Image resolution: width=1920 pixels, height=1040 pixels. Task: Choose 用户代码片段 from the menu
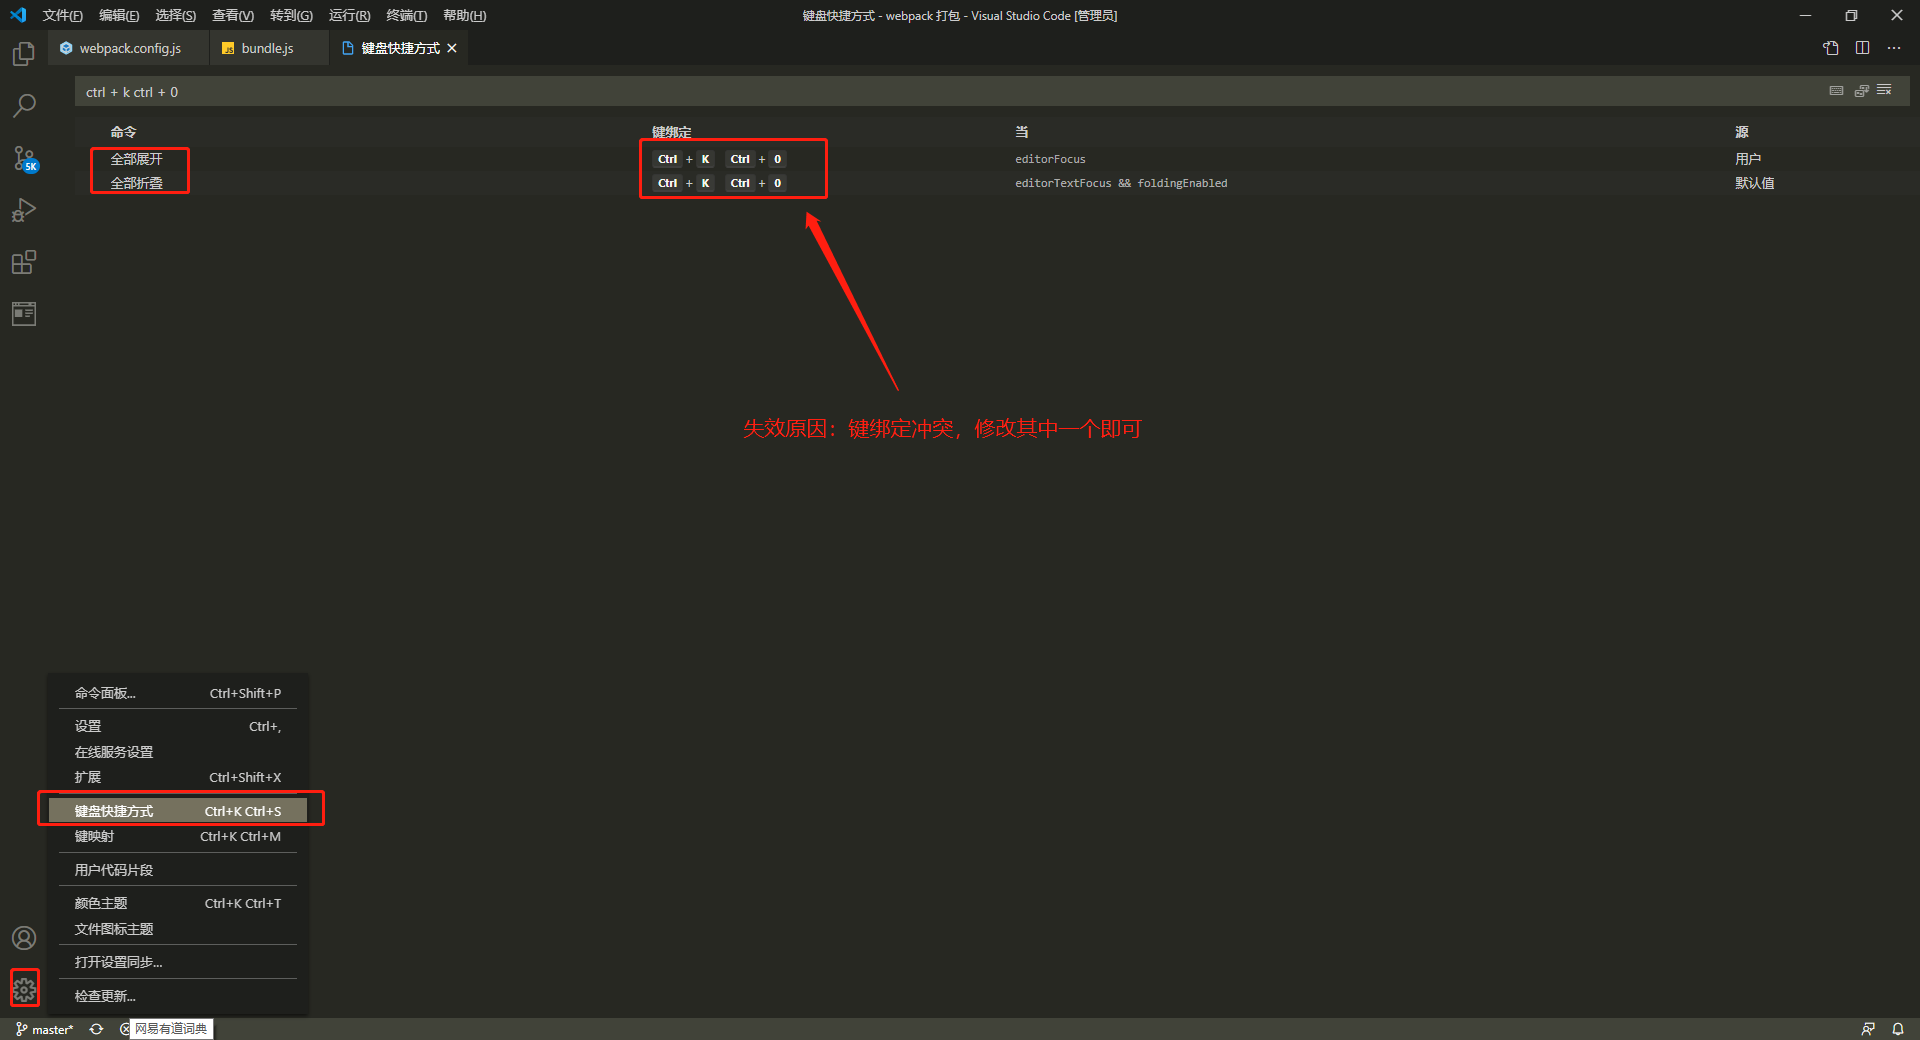click(x=178, y=870)
